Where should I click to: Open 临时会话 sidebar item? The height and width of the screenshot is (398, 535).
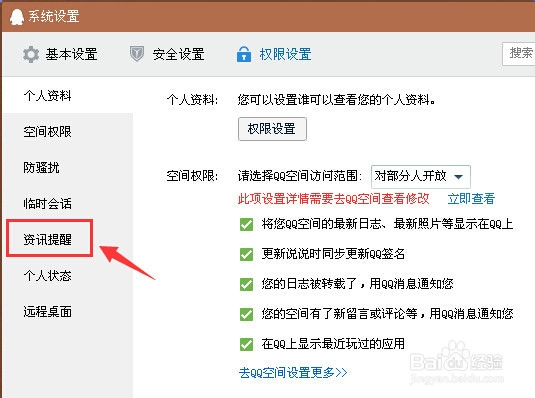(47, 204)
